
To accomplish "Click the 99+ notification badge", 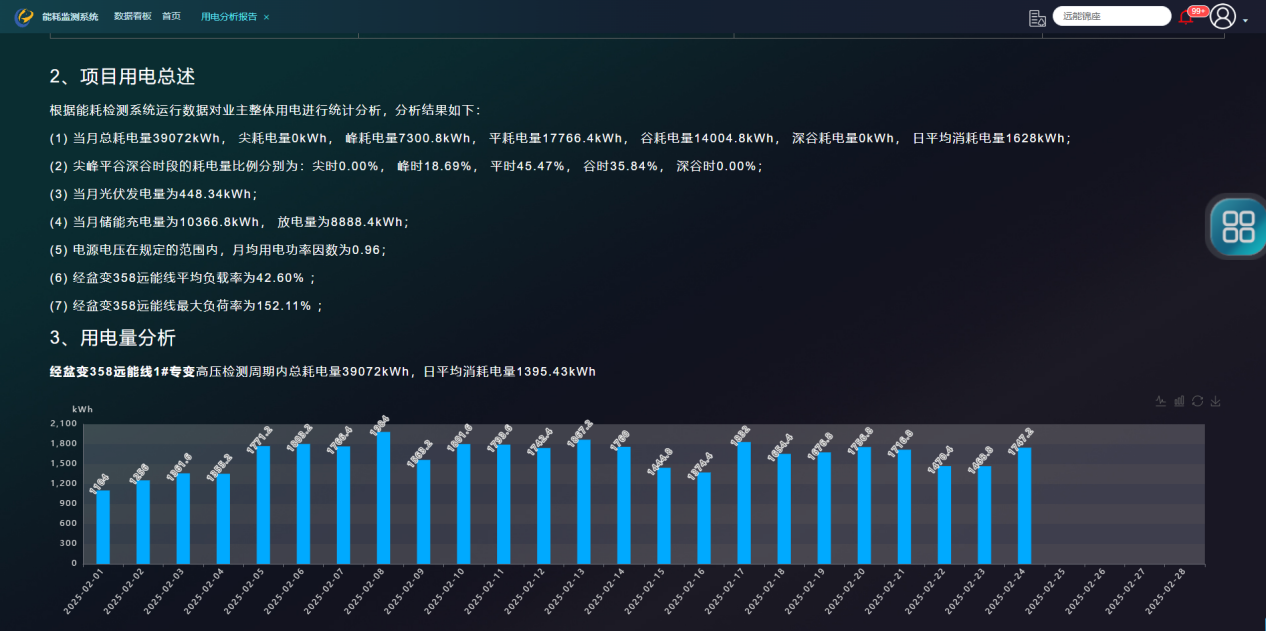I will (x=1198, y=11).
